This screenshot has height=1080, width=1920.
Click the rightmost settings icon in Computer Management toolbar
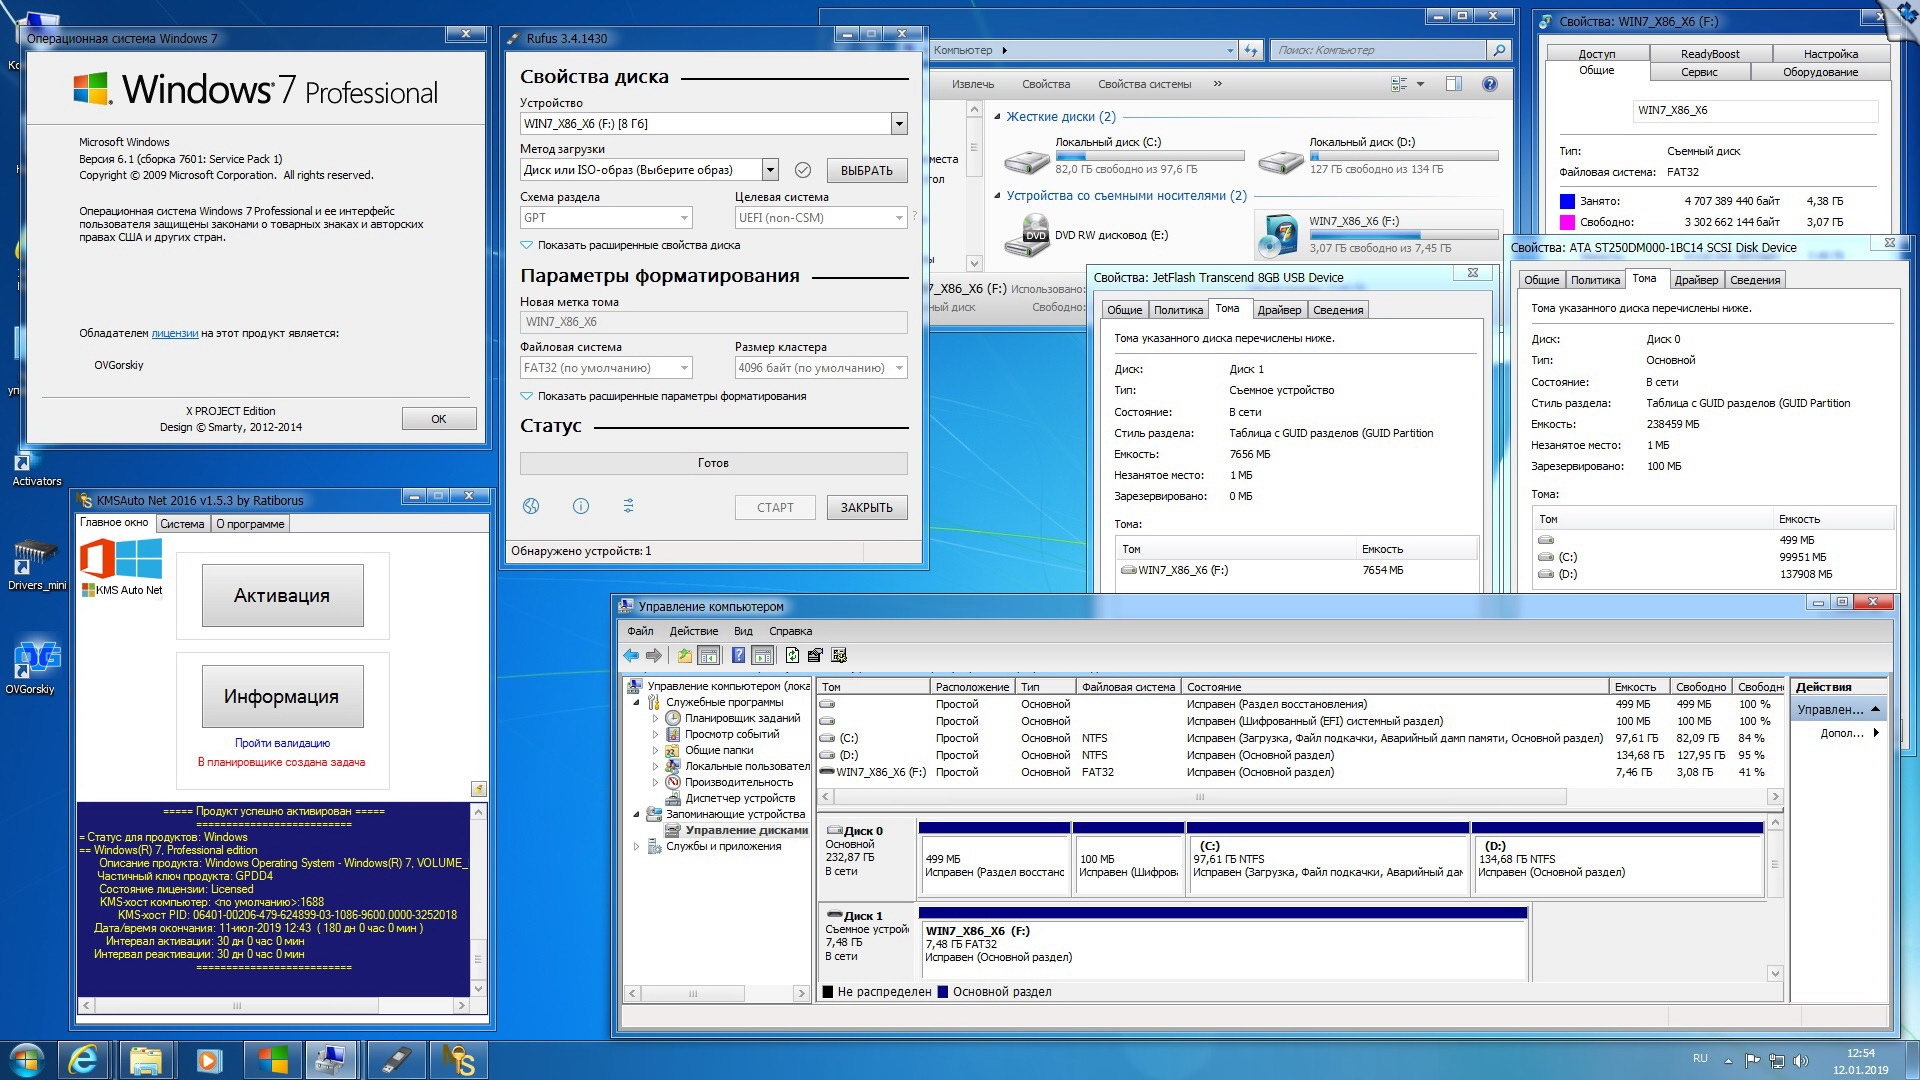(839, 655)
